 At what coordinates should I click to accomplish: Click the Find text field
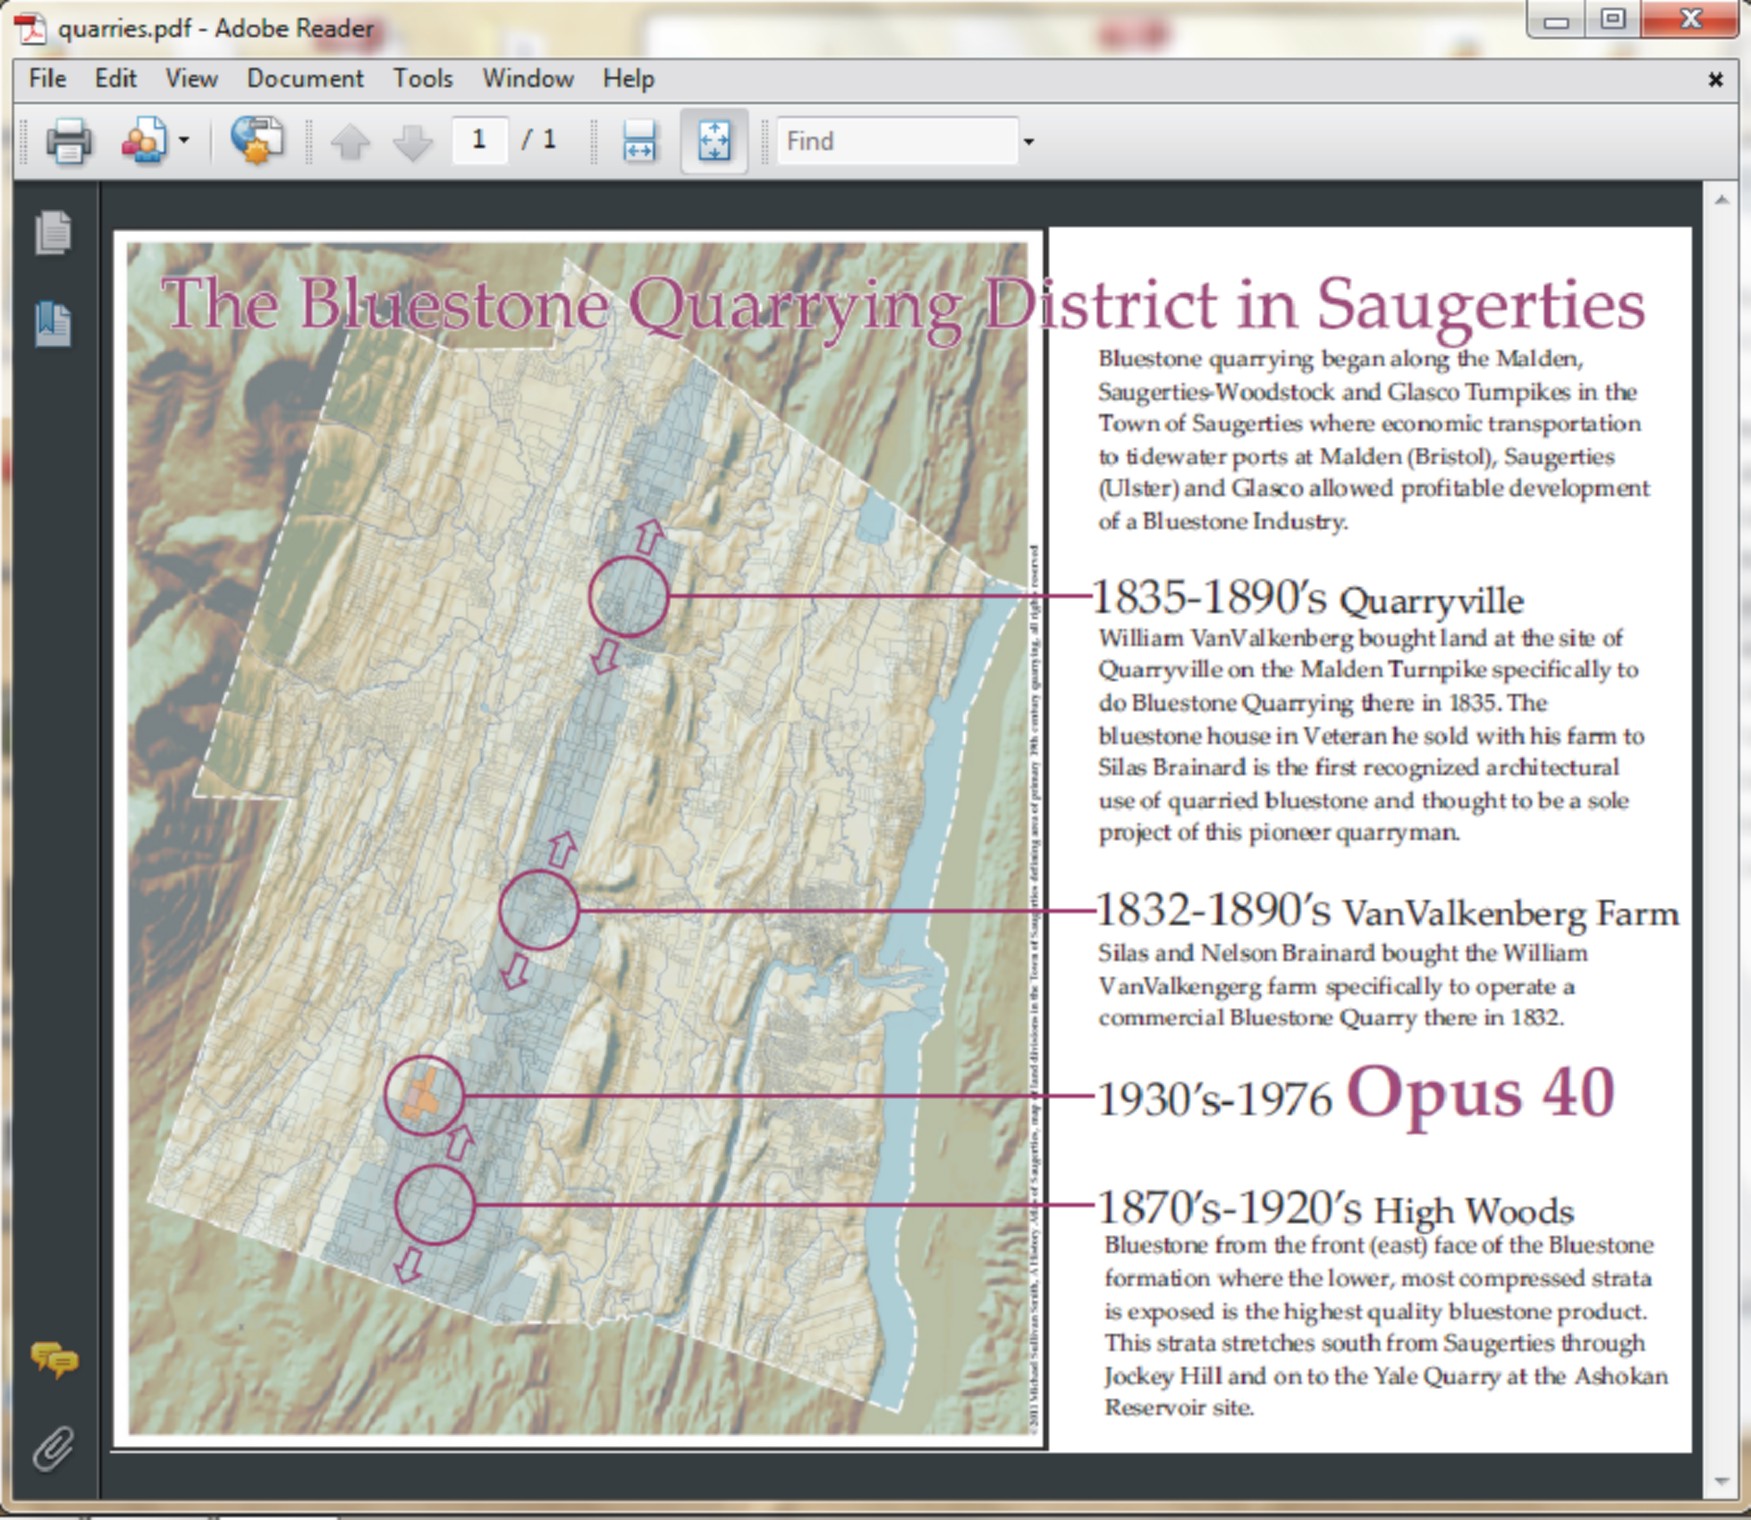tap(896, 141)
